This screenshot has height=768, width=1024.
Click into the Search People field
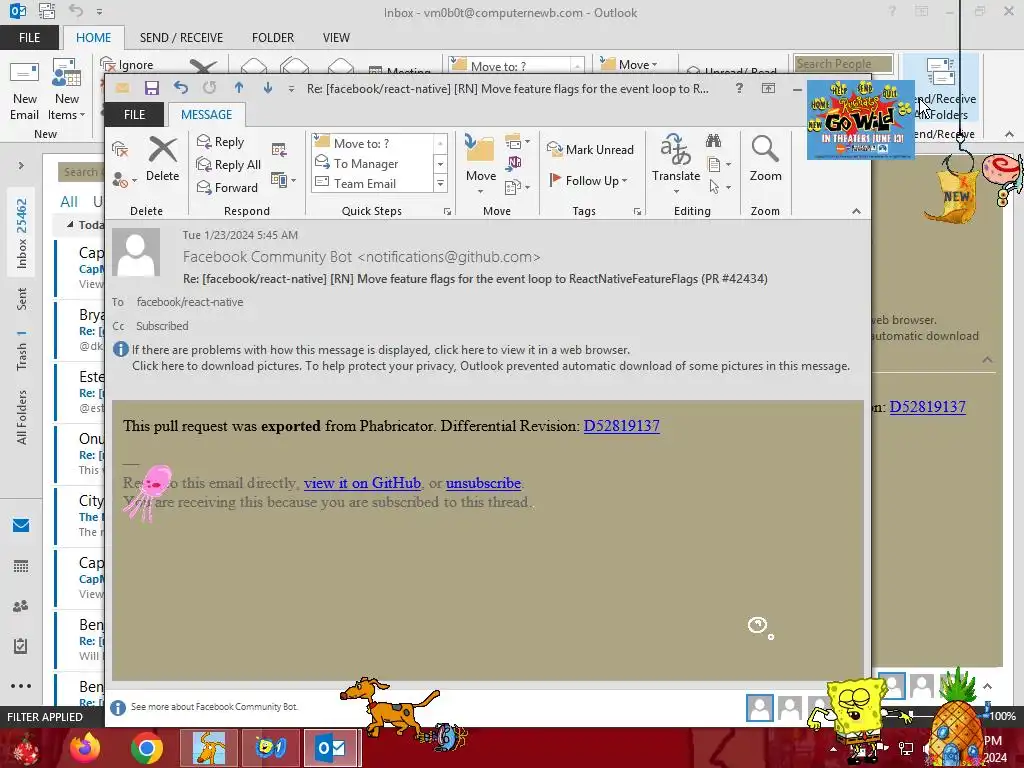pos(843,64)
